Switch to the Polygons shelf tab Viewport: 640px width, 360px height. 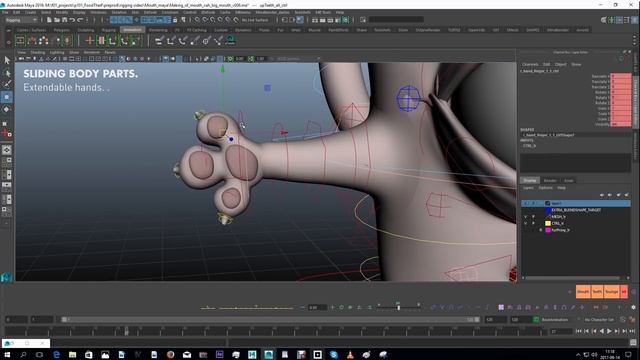click(62, 30)
